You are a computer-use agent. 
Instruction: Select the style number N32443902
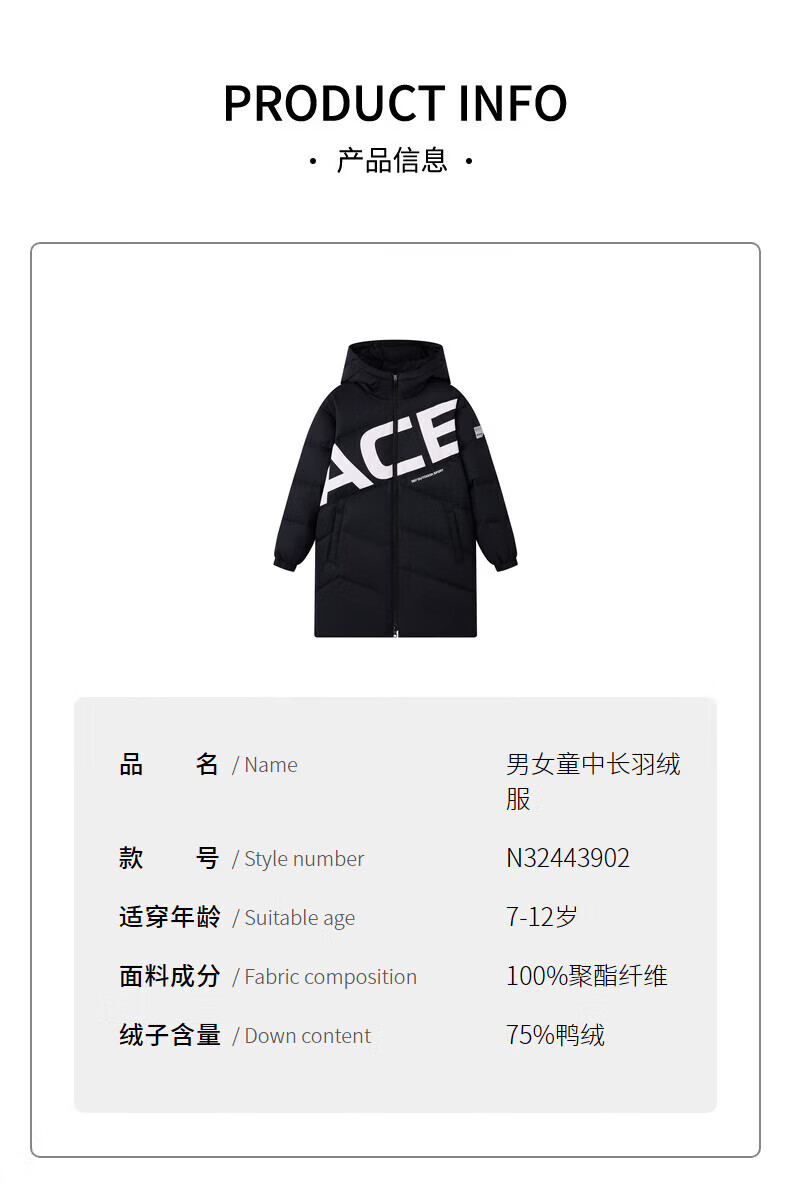(568, 858)
